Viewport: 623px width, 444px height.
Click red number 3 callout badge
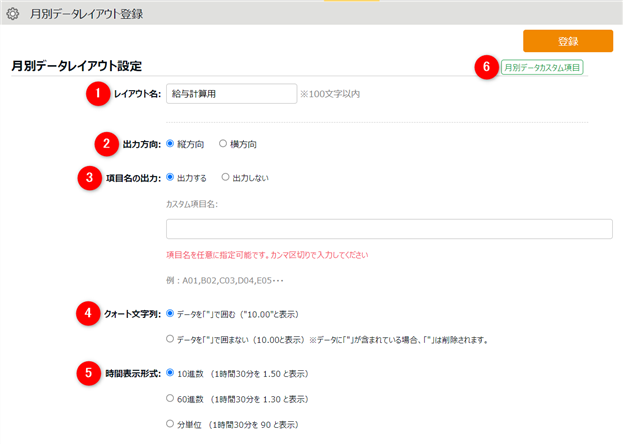click(x=88, y=178)
